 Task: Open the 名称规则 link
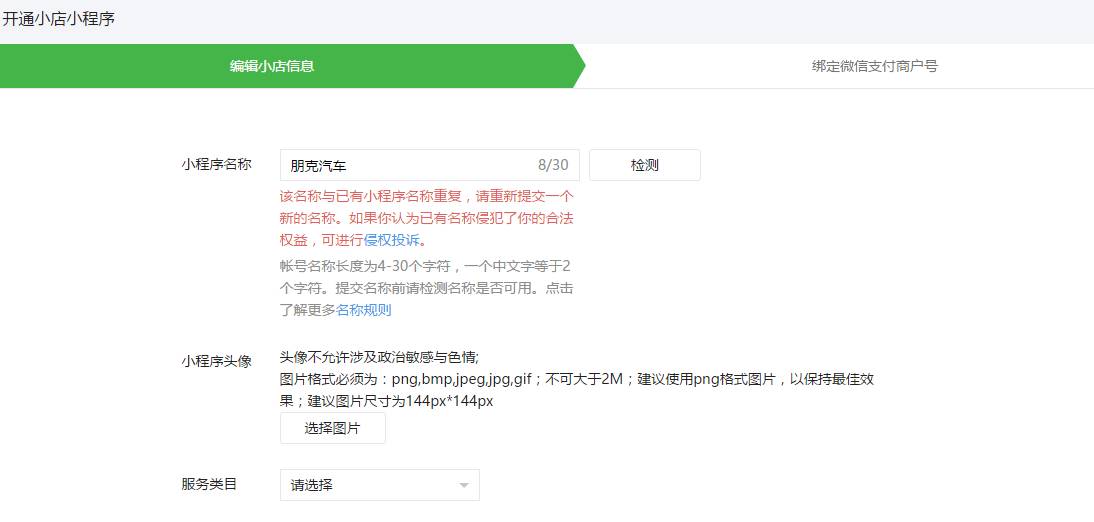pos(363,310)
